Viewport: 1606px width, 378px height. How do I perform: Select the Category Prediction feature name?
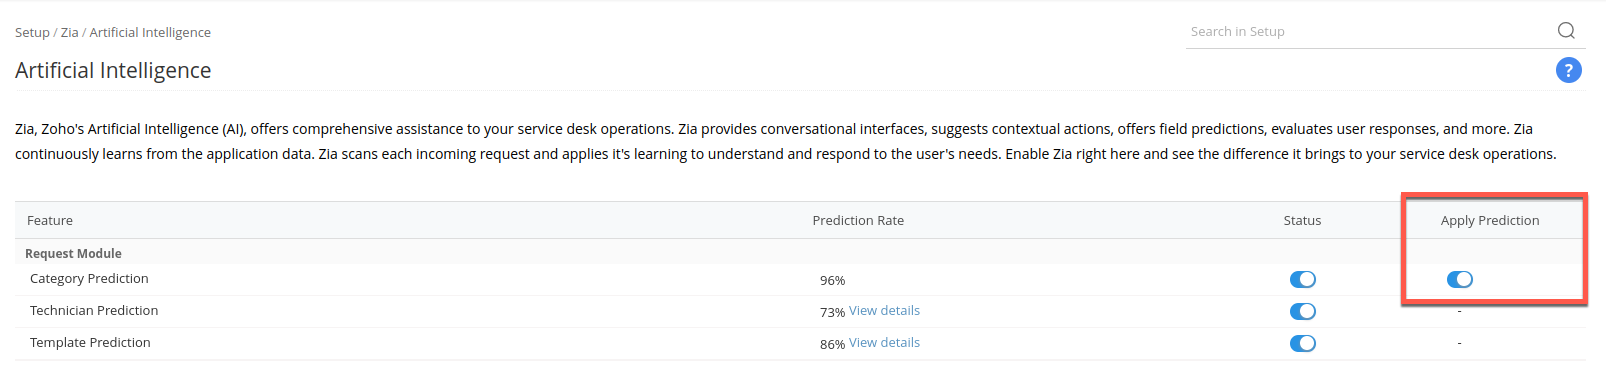click(x=89, y=279)
